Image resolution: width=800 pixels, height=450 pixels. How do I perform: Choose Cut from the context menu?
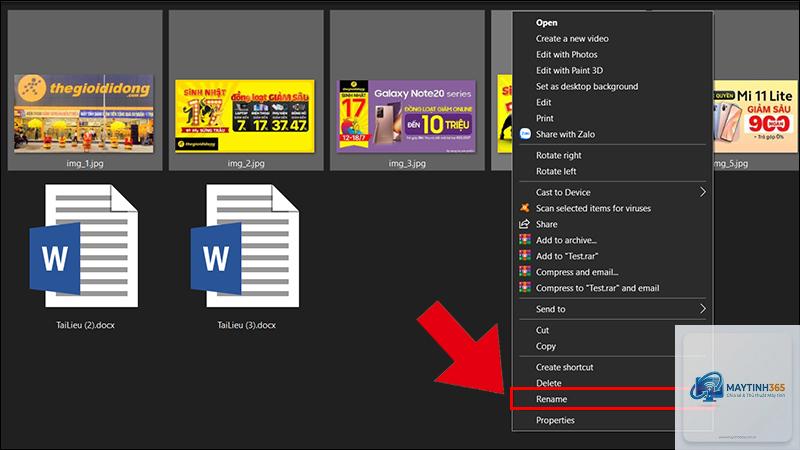(x=542, y=330)
